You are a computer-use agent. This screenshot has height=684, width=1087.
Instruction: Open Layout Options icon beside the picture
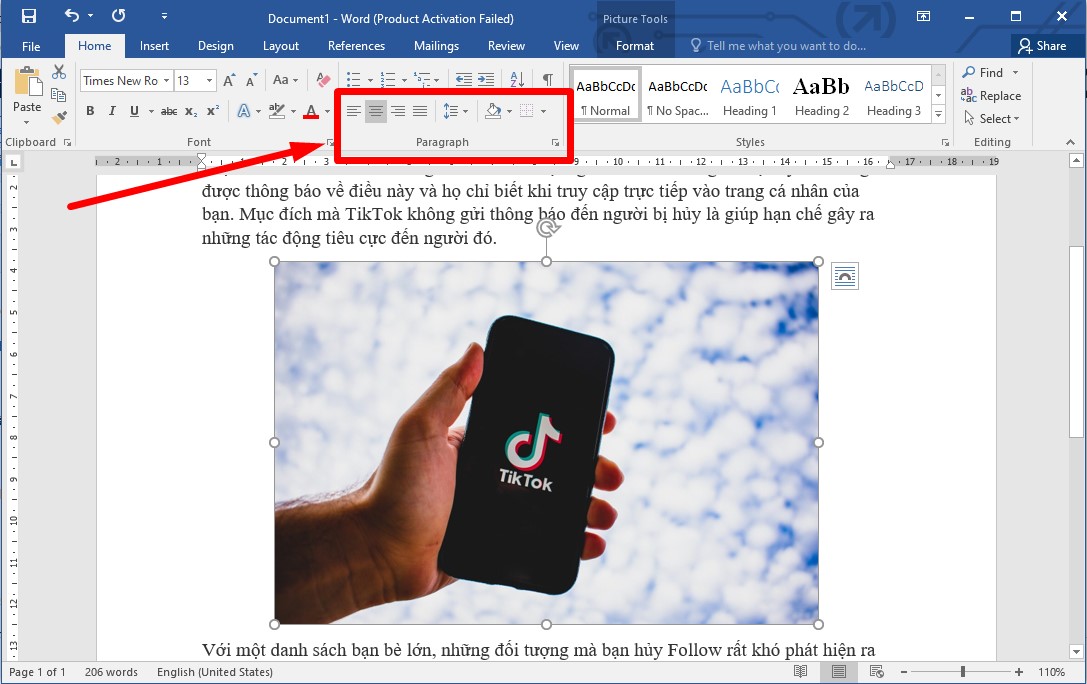[x=844, y=277]
